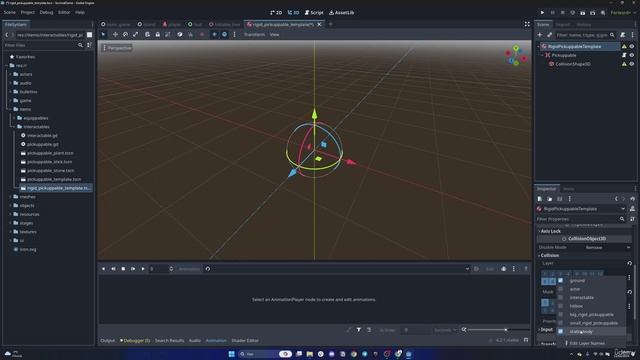Screen dimensions: 640x360
Task: Open the Output bottom panel
Action: [108, 340]
